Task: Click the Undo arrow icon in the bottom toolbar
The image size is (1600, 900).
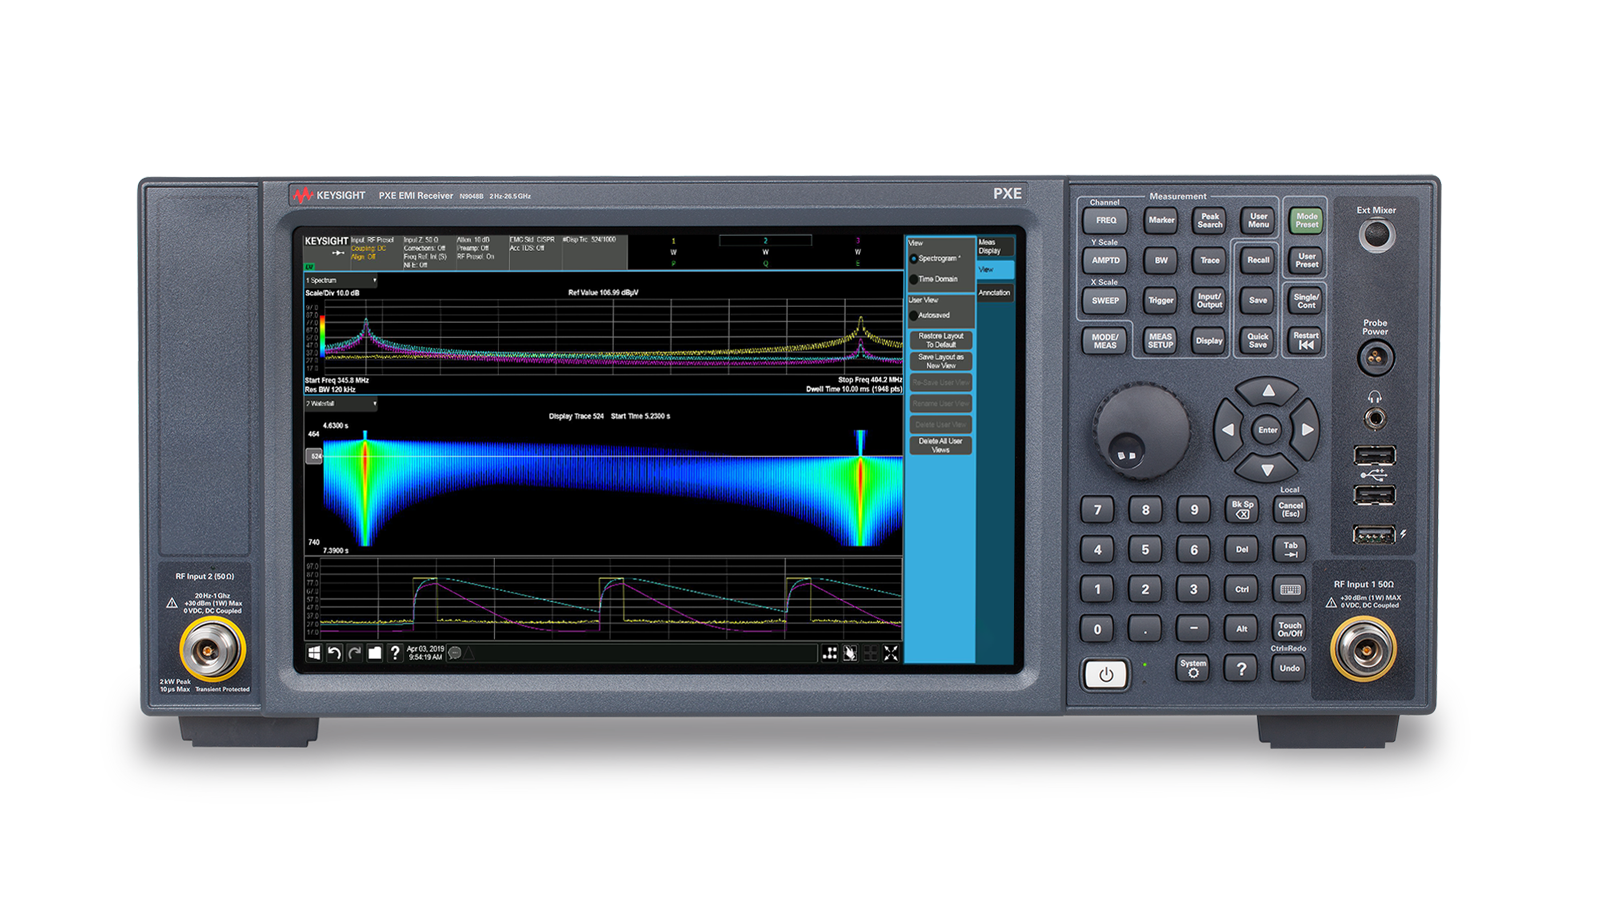Action: (334, 652)
